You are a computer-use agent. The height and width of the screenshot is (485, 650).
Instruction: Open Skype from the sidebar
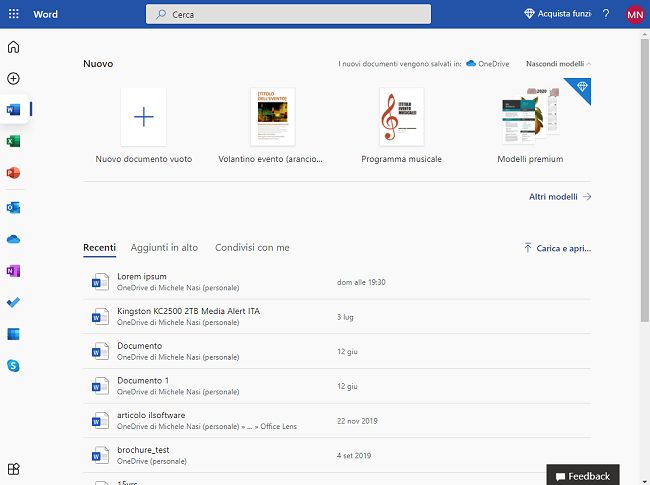[13, 366]
